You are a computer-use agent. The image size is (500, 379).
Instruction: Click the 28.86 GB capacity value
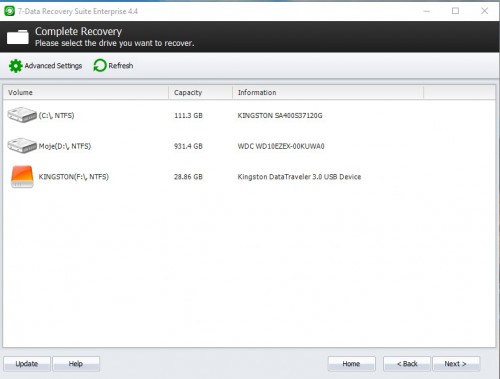coord(188,177)
